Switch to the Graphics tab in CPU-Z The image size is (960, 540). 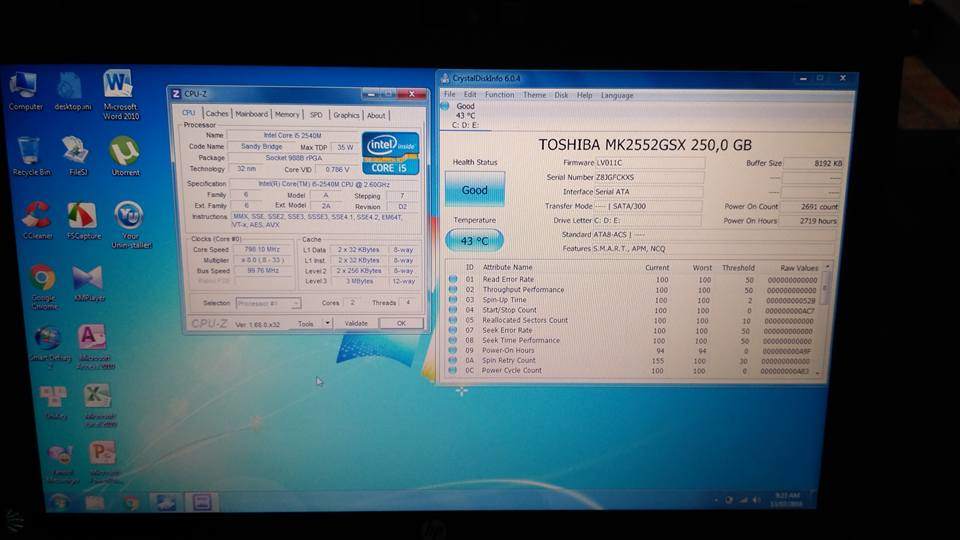point(347,115)
